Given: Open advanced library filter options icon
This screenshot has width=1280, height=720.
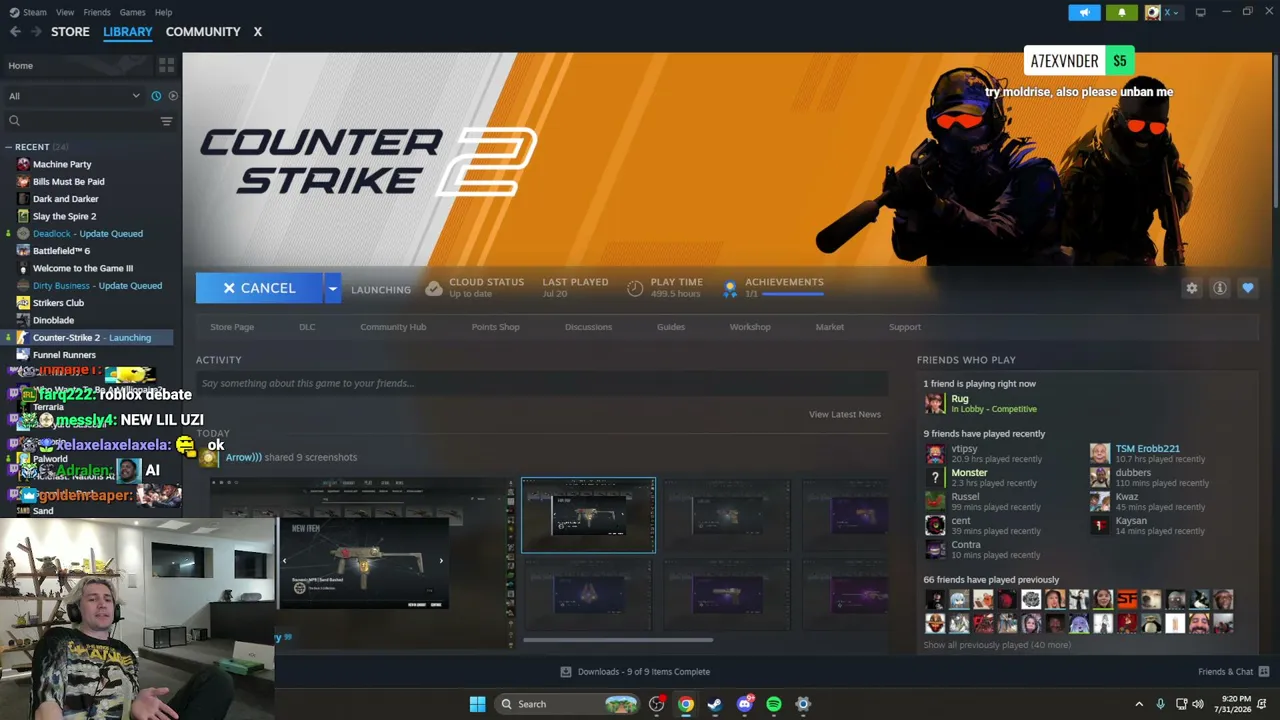Looking at the screenshot, I should point(166,121).
